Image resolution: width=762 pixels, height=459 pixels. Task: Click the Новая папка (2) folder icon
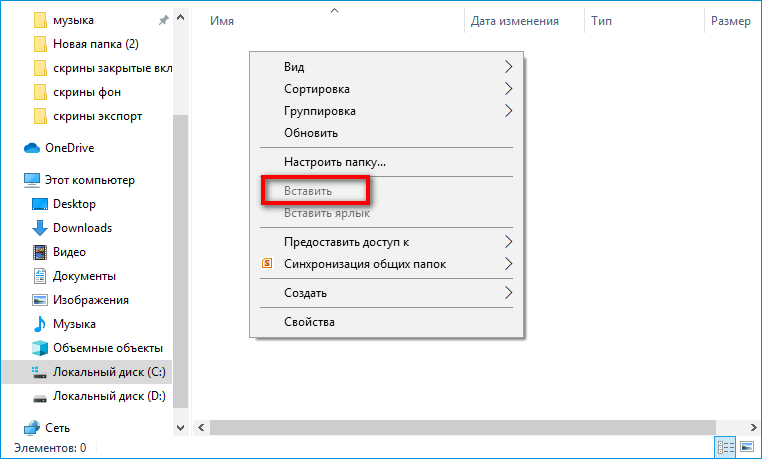(40, 44)
